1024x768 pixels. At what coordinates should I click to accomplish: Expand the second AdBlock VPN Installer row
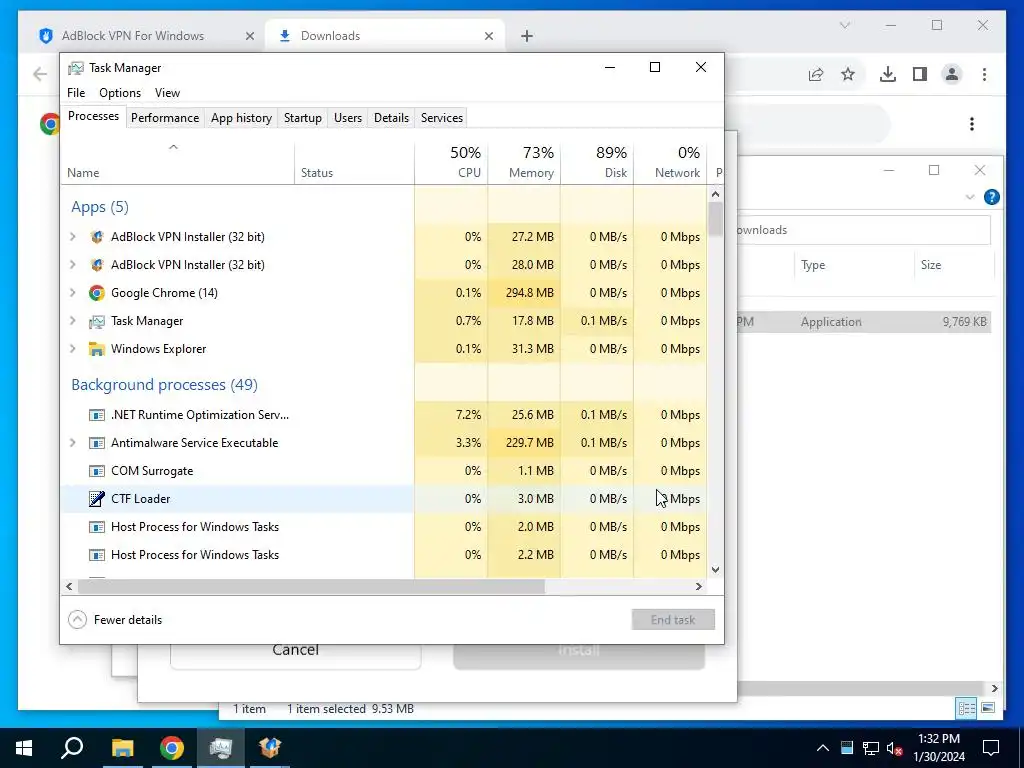coord(73,265)
